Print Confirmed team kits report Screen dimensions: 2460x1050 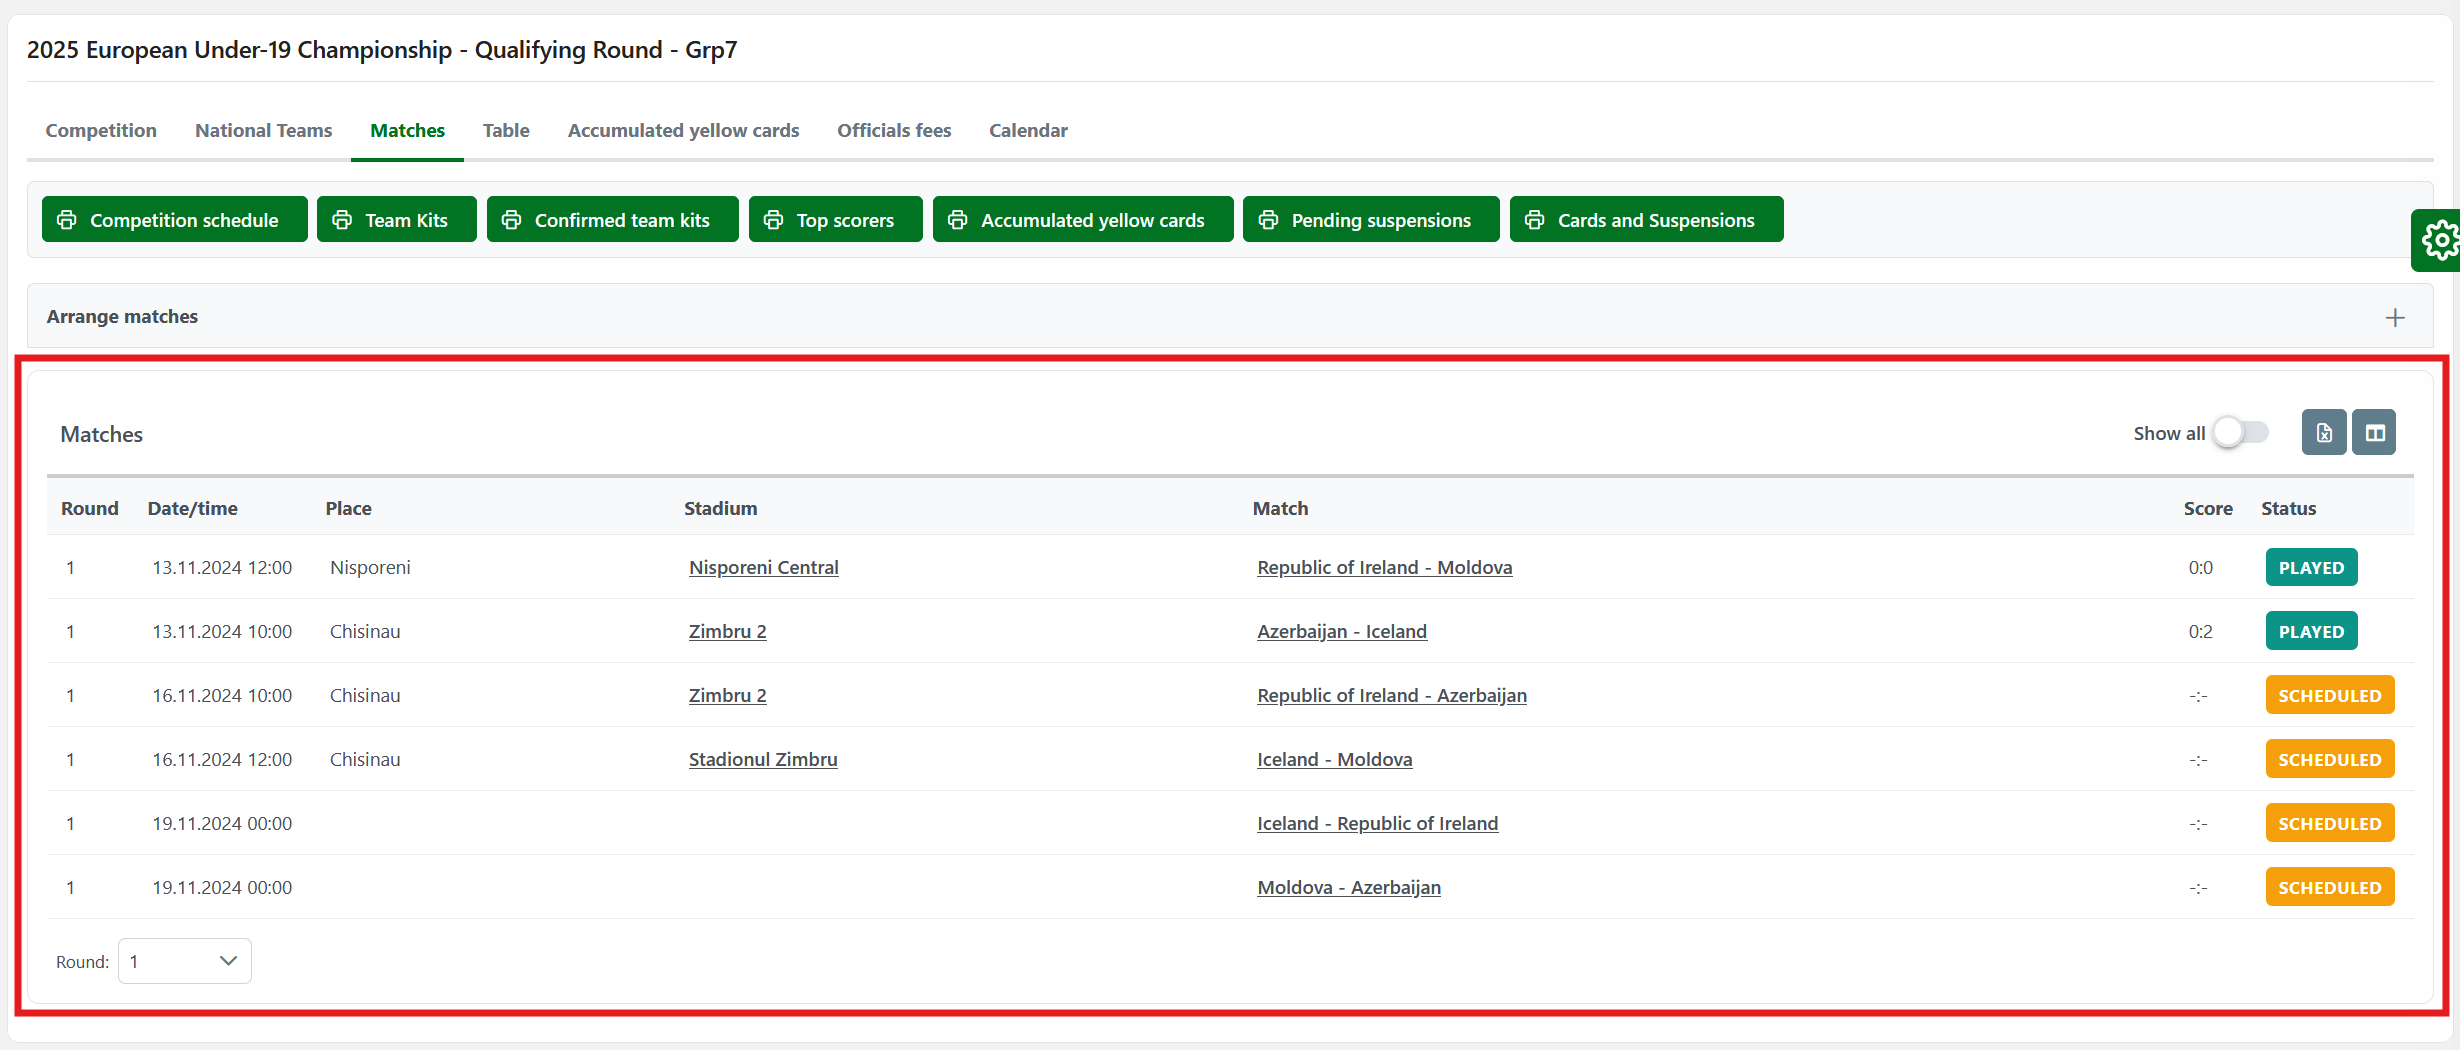pos(612,220)
